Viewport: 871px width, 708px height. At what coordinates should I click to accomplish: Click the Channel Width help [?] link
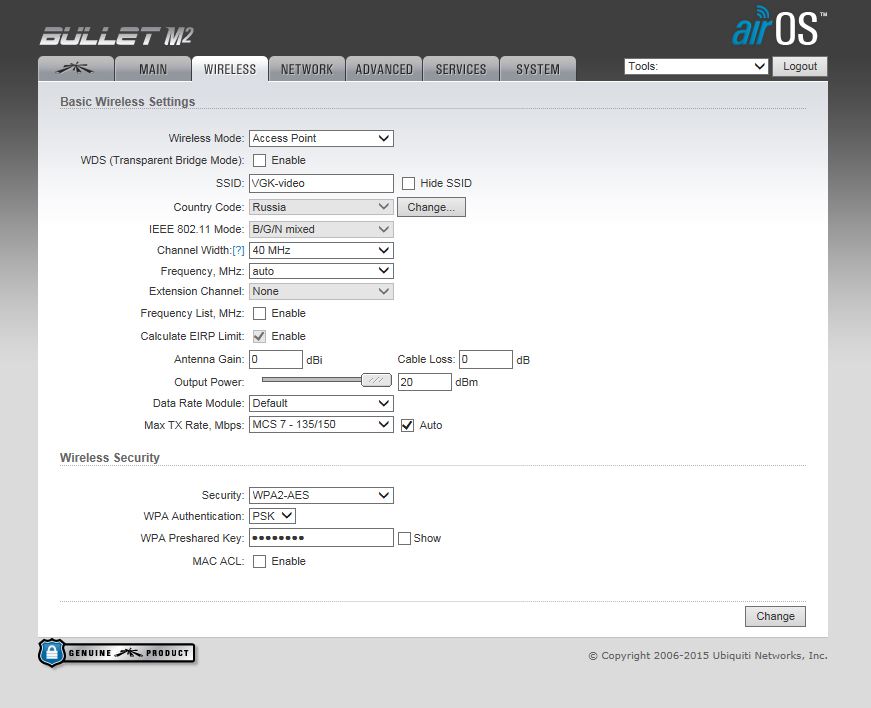click(238, 250)
